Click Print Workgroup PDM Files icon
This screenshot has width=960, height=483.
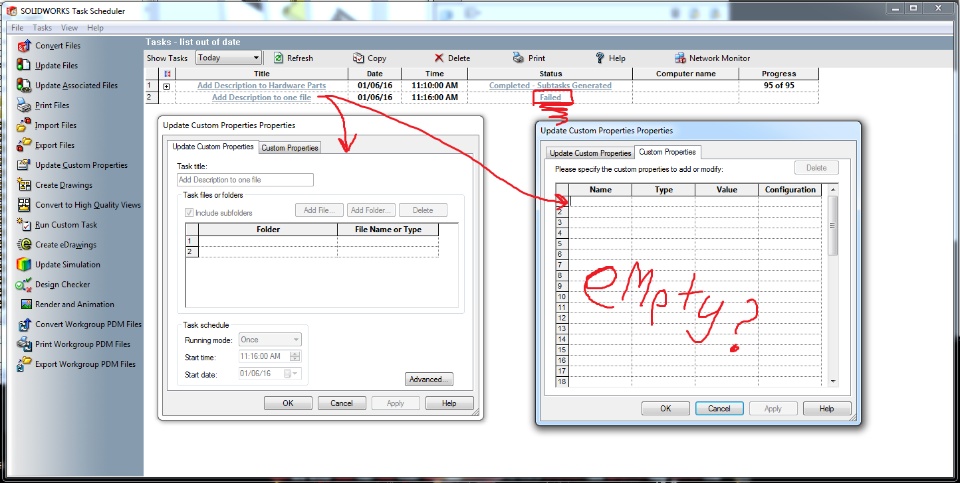pyautogui.click(x=24, y=344)
